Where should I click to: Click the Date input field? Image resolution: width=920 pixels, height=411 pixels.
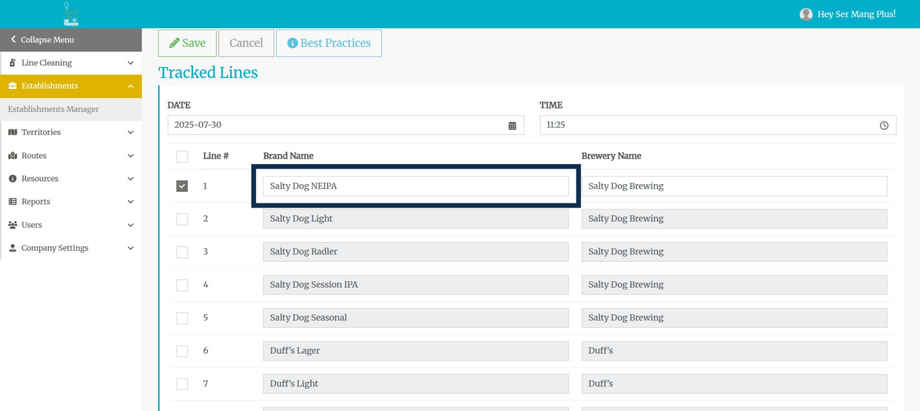pos(346,125)
